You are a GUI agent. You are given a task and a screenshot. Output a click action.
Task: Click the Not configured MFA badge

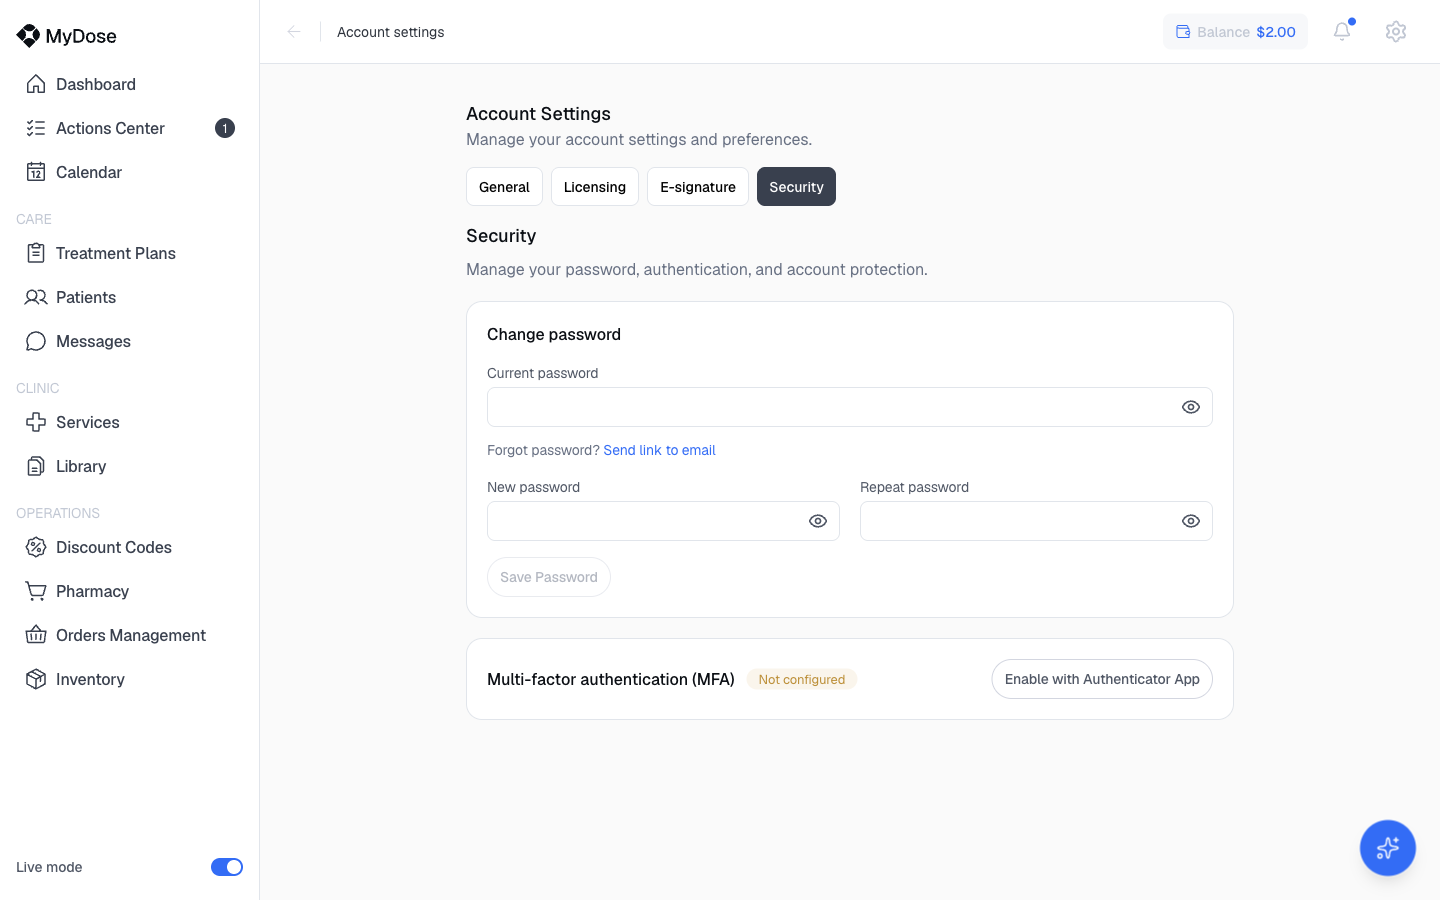[802, 679]
